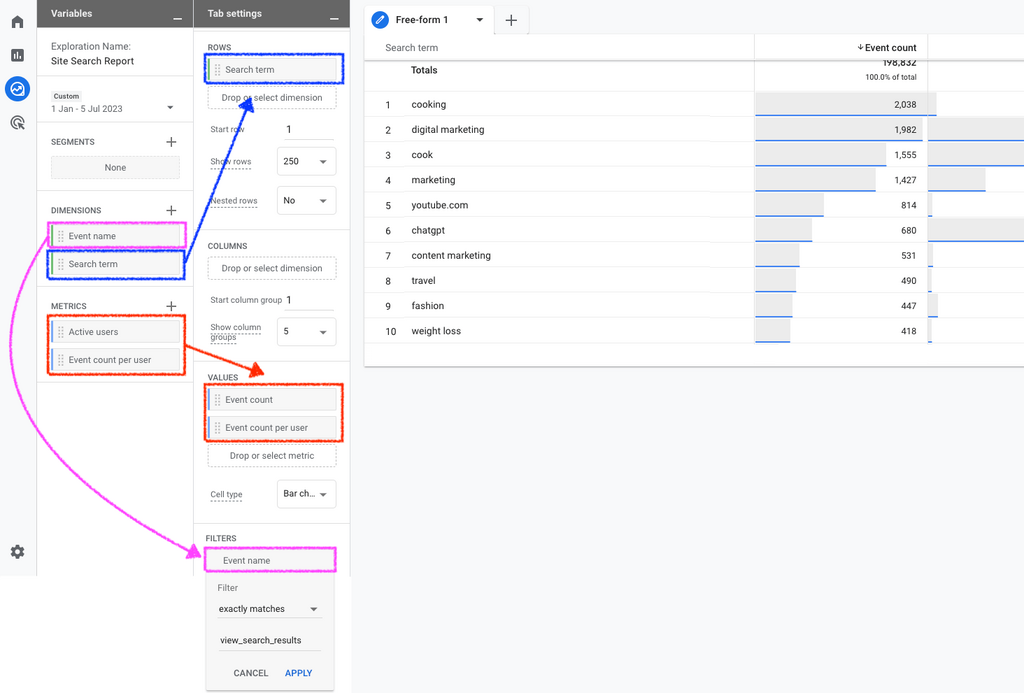Add a new segment with plus icon
The height and width of the screenshot is (693, 1024).
click(x=171, y=142)
